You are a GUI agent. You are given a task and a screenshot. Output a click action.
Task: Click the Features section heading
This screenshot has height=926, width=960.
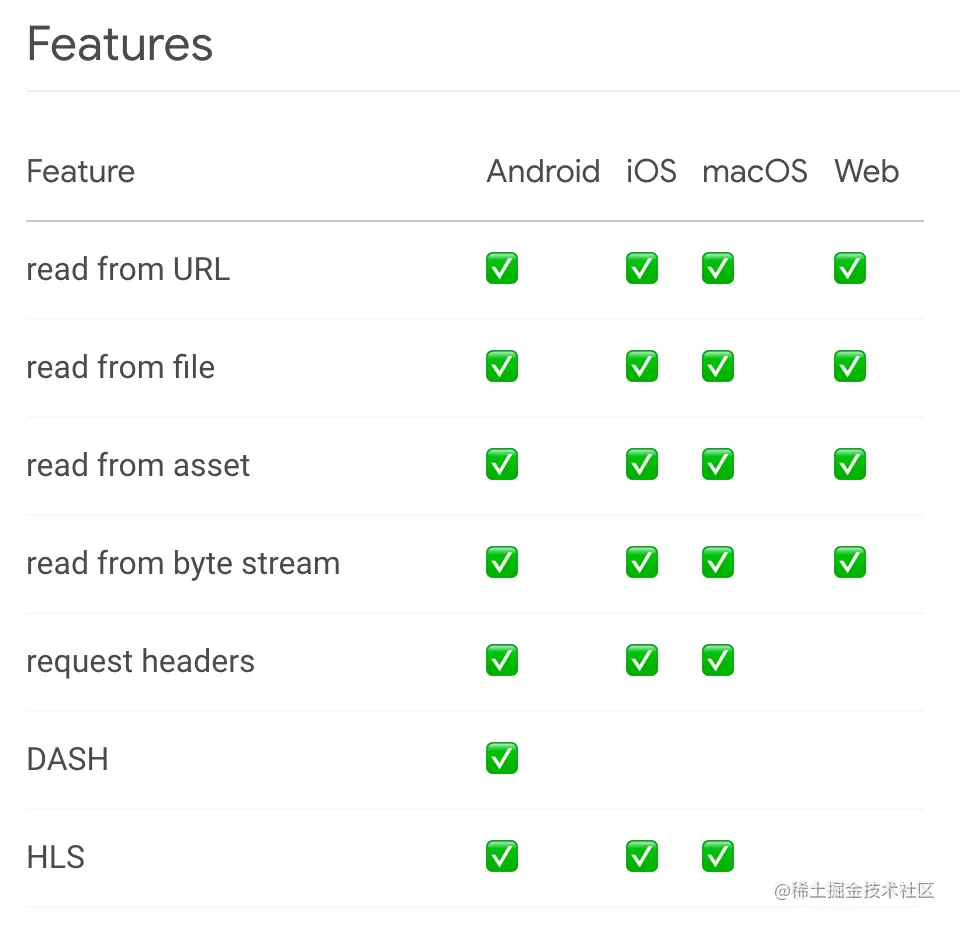coord(120,44)
